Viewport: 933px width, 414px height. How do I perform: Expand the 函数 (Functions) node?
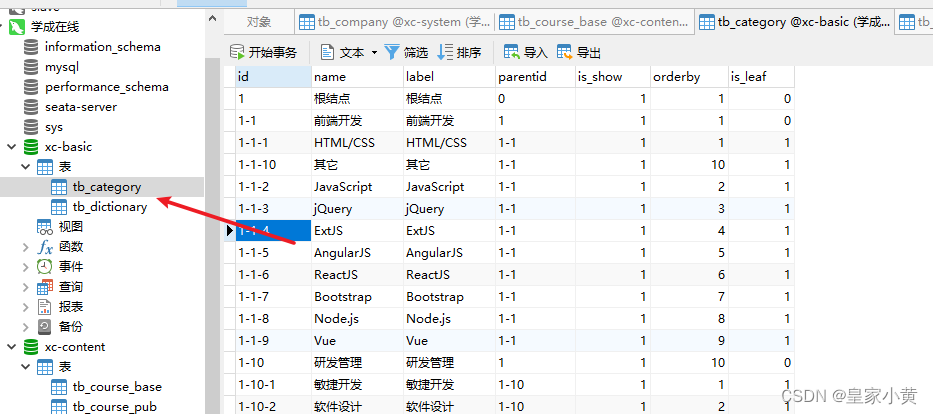point(26,247)
